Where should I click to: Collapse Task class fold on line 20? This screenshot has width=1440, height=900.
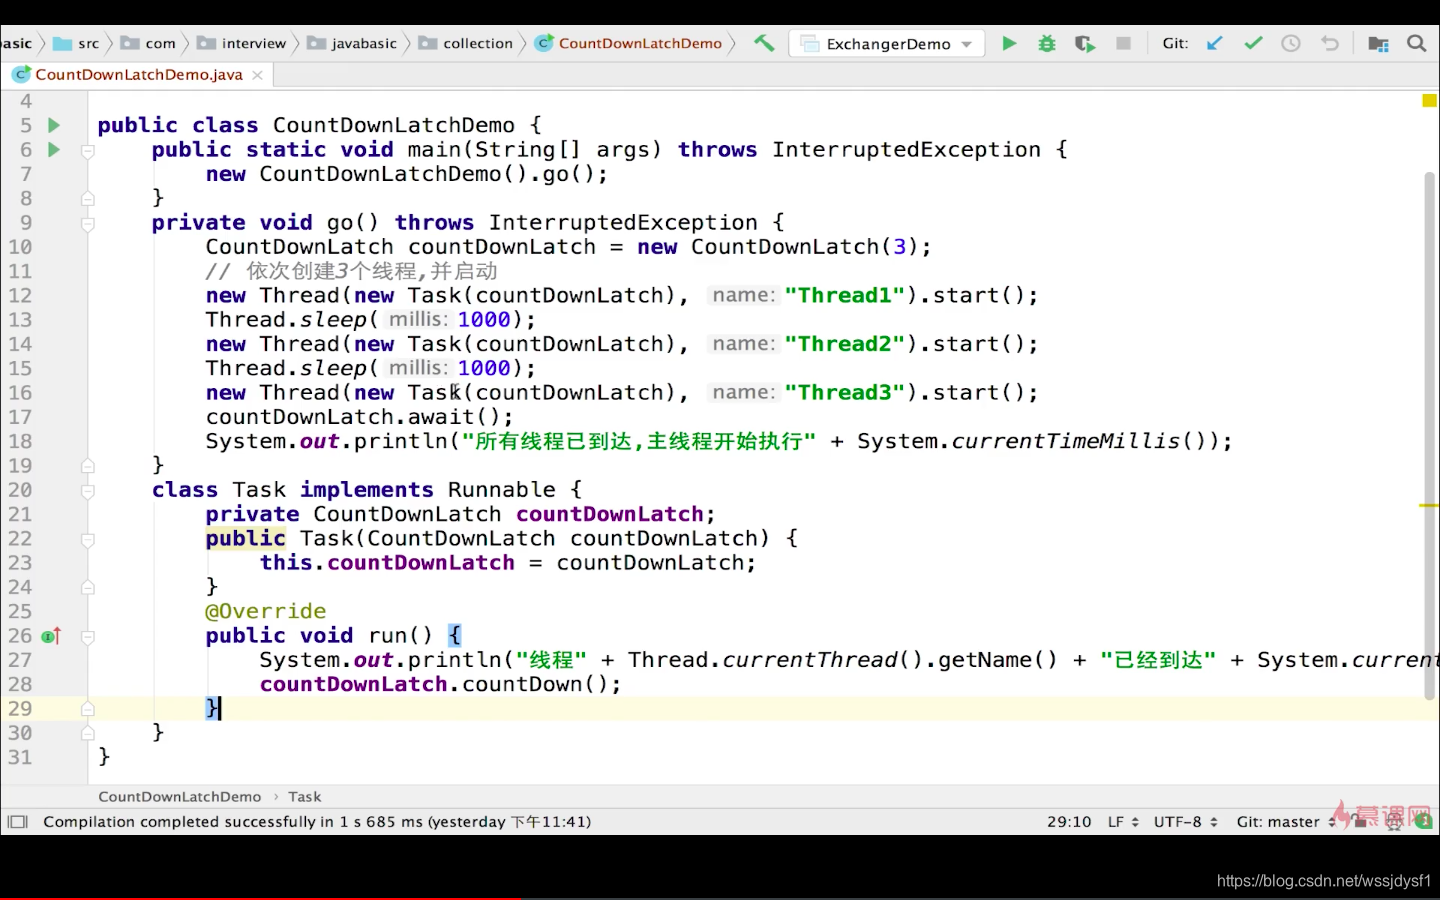[x=88, y=491]
